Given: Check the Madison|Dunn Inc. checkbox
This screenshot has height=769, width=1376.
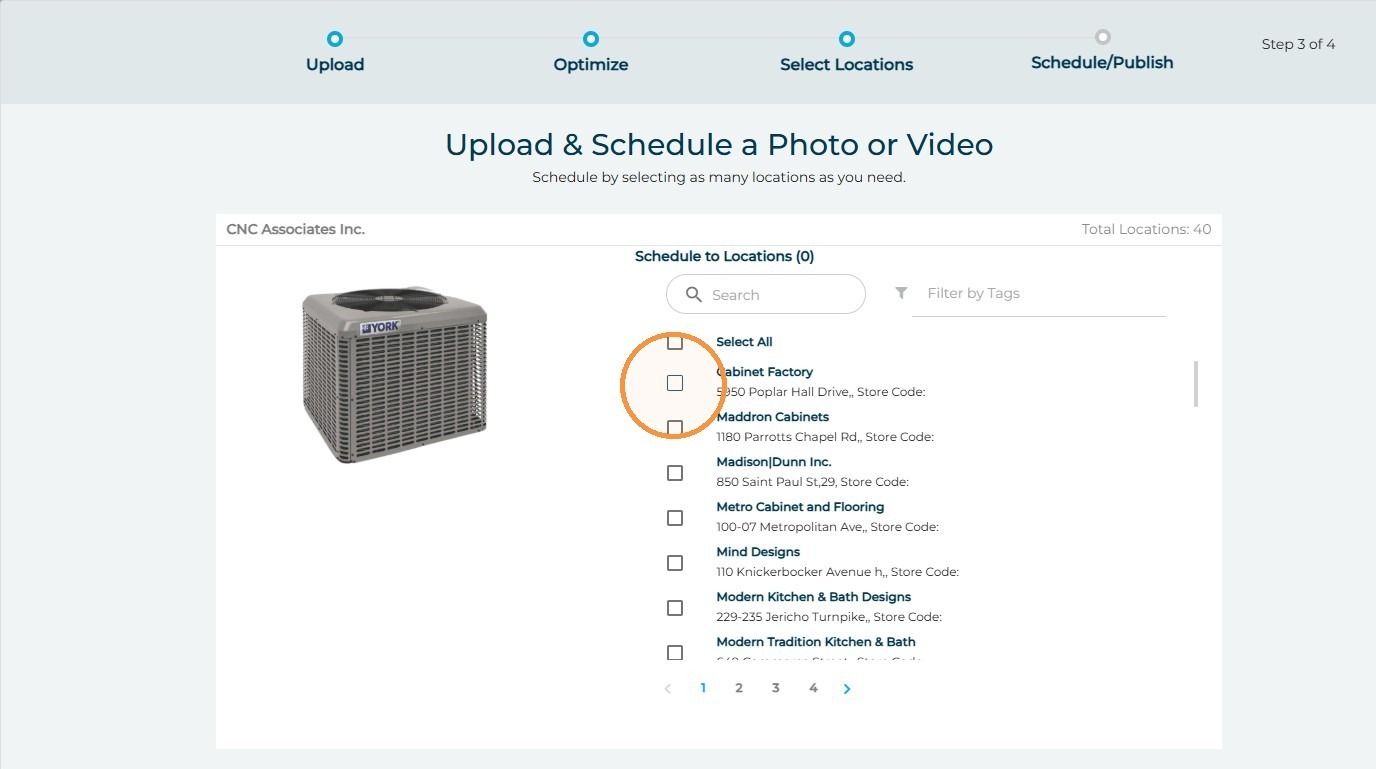Looking at the screenshot, I should pyautogui.click(x=675, y=473).
